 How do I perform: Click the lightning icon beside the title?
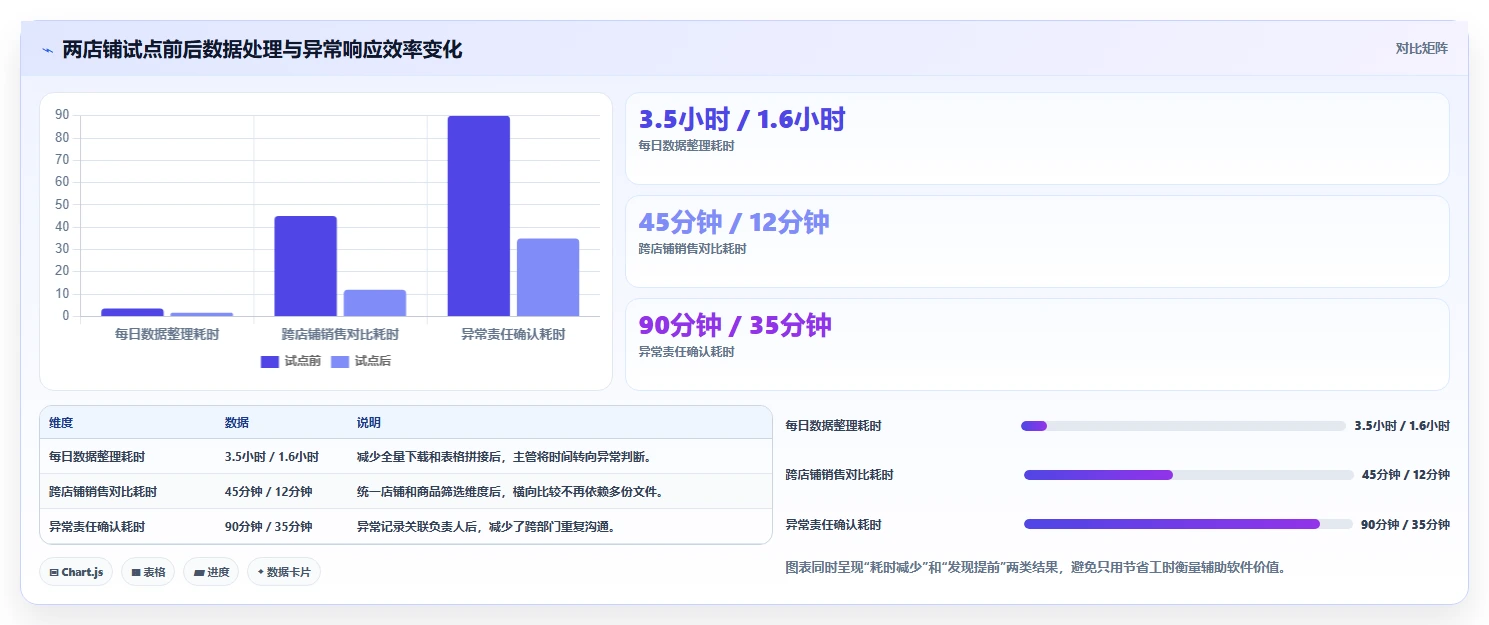tap(47, 50)
